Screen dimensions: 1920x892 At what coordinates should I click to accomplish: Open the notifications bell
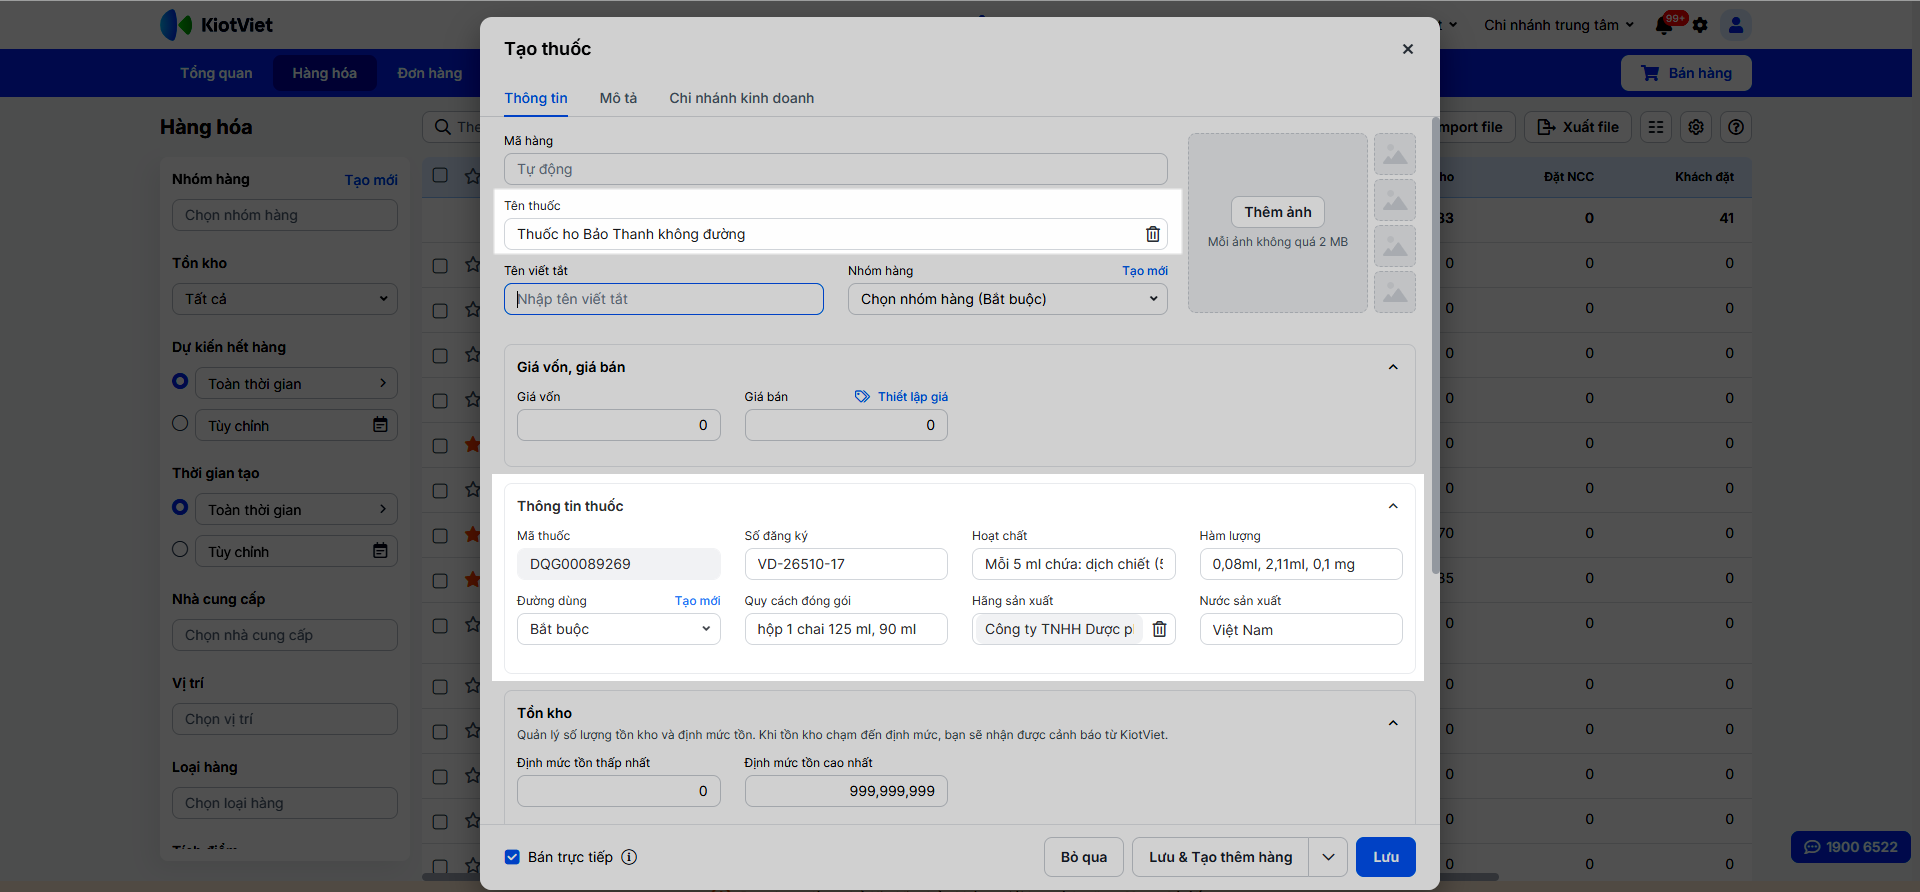(1664, 25)
